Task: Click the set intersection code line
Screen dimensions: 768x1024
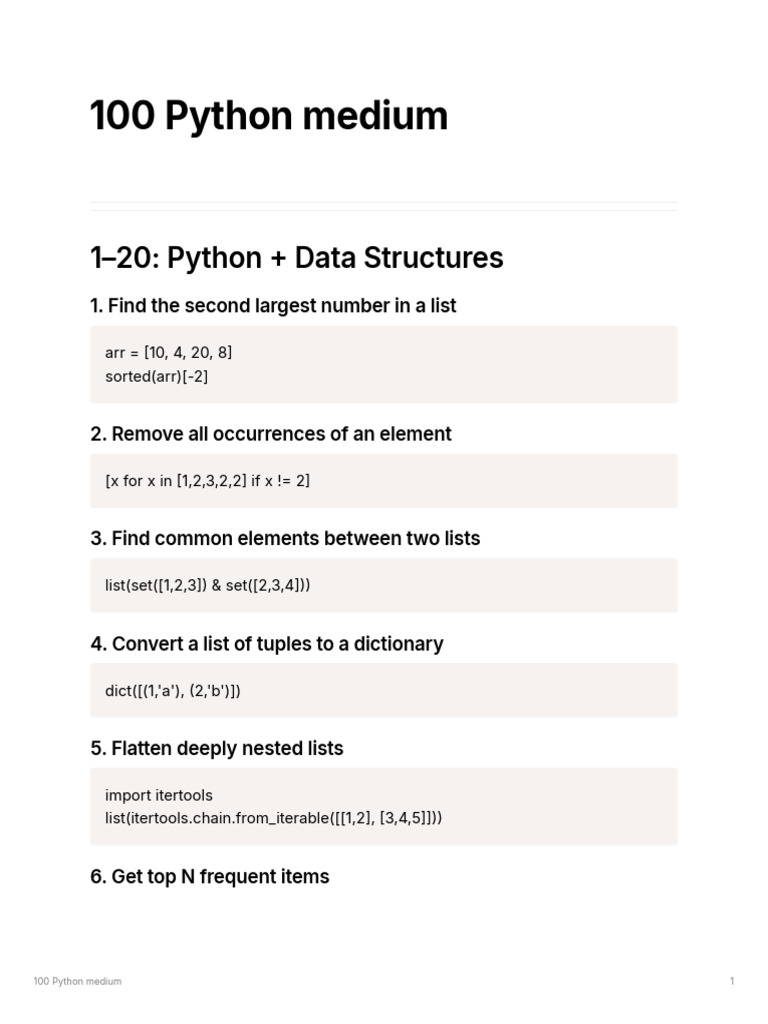Action: (x=207, y=585)
